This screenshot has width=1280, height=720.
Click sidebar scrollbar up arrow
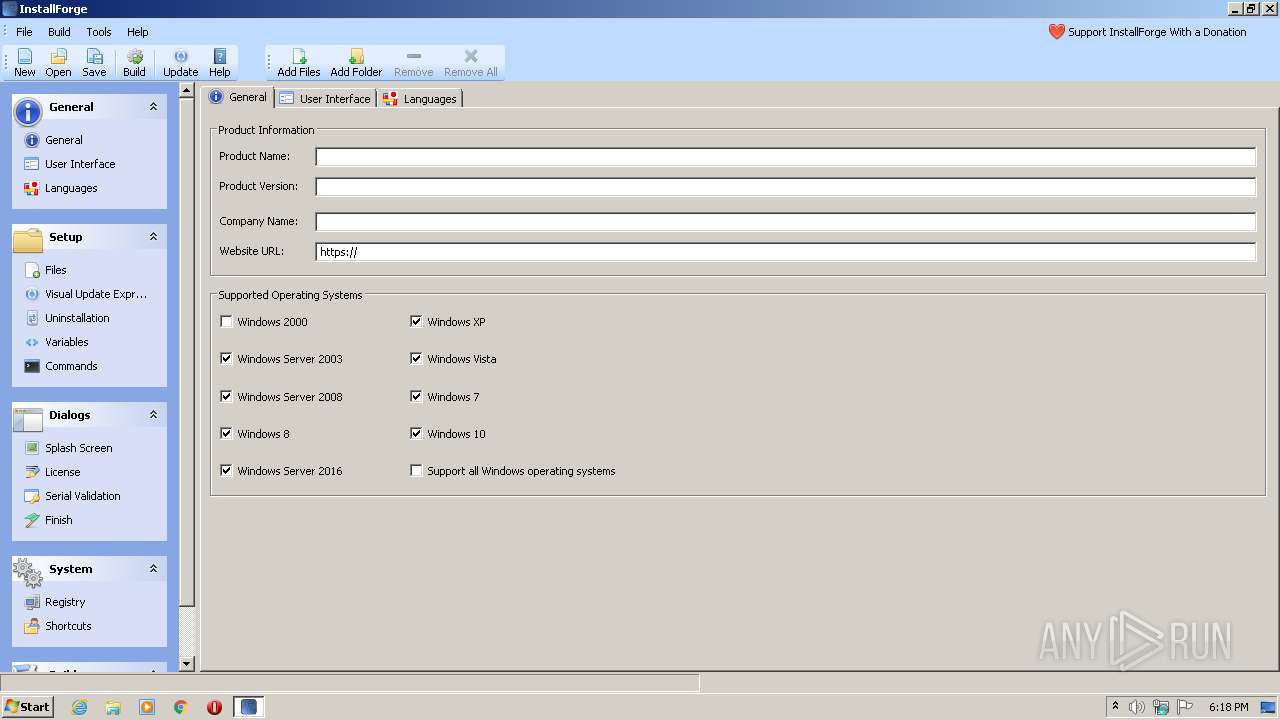187,90
